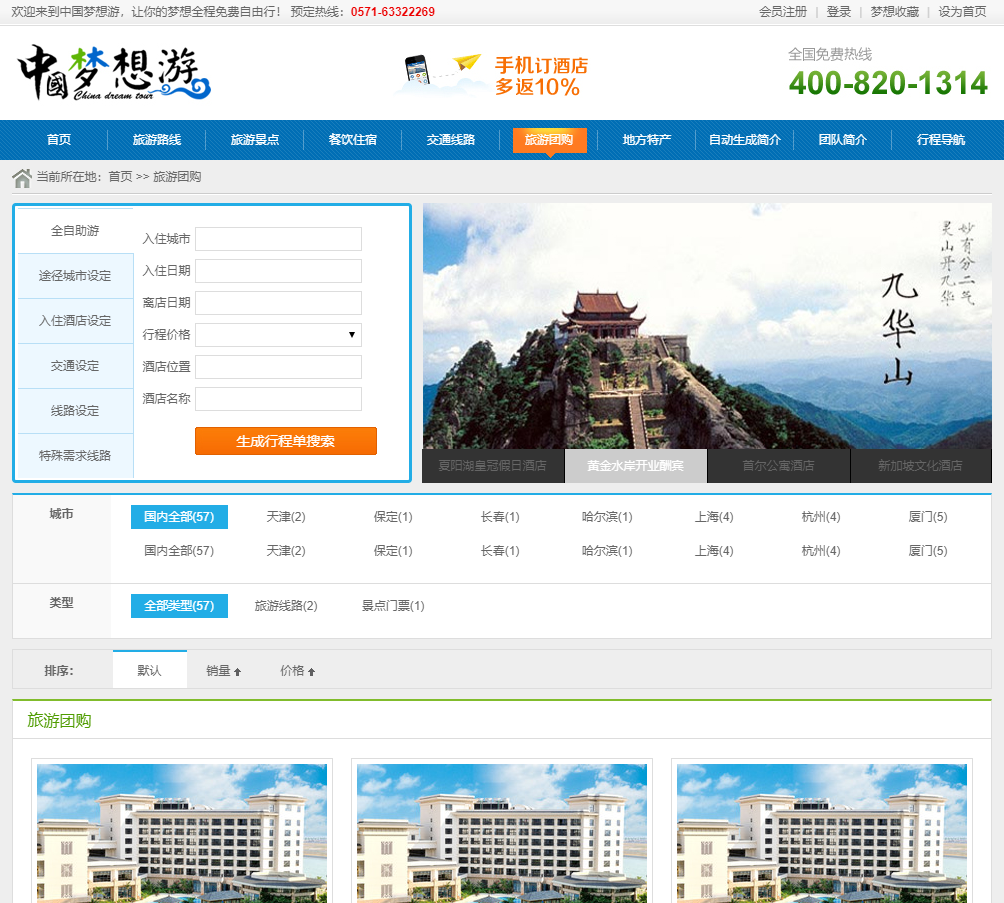Click the 中国梦想游 site logo
Viewport: 1004px width, 903px height.
(x=110, y=72)
